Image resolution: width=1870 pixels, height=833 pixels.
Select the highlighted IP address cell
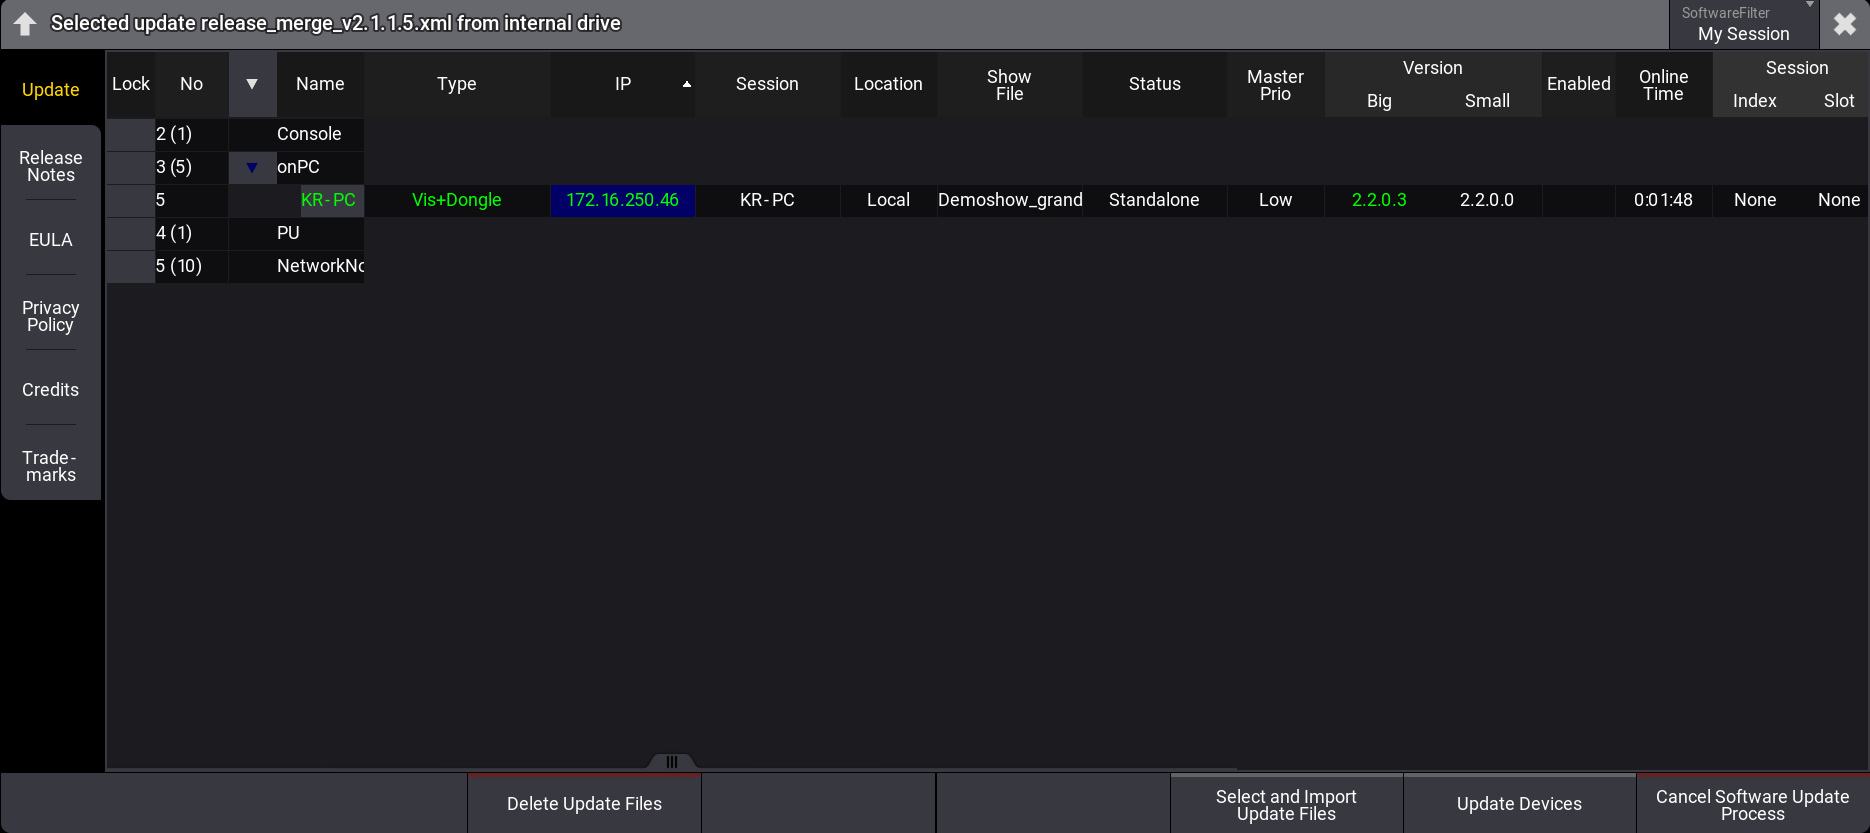pos(622,201)
